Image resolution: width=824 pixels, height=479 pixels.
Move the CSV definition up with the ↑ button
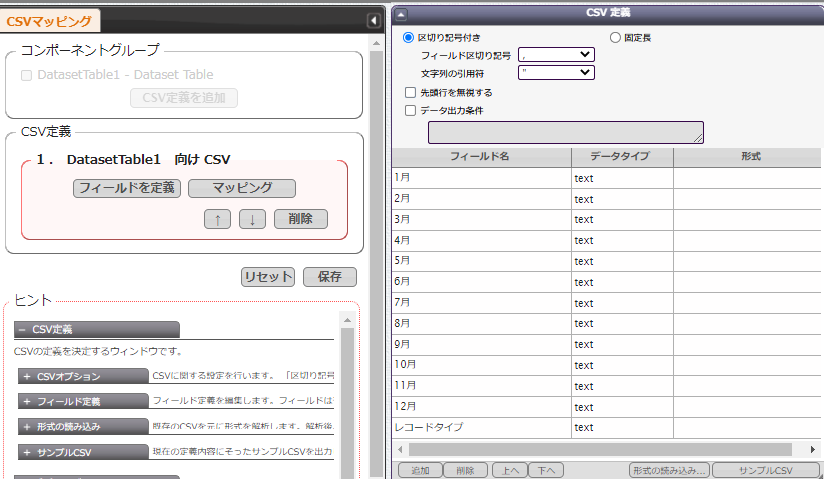(218, 219)
